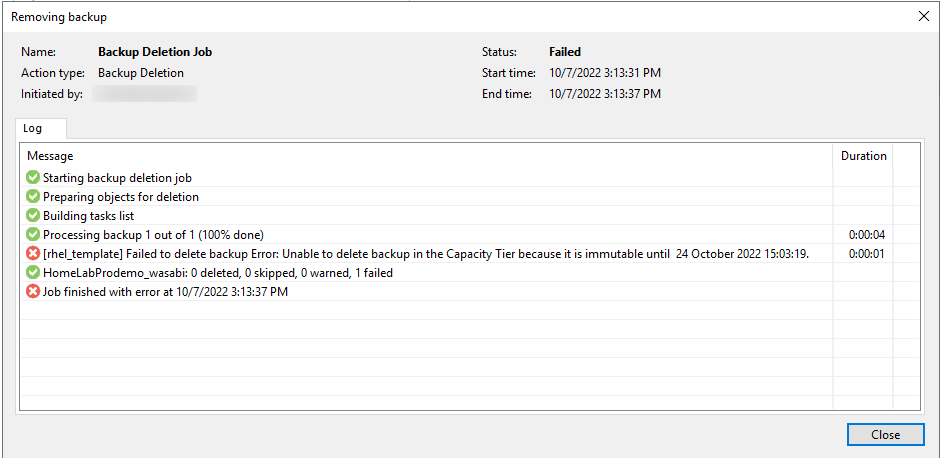The width and height of the screenshot is (940, 458).
Task: Click green check icon for Building tasks list
Action: pyautogui.click(x=33, y=216)
